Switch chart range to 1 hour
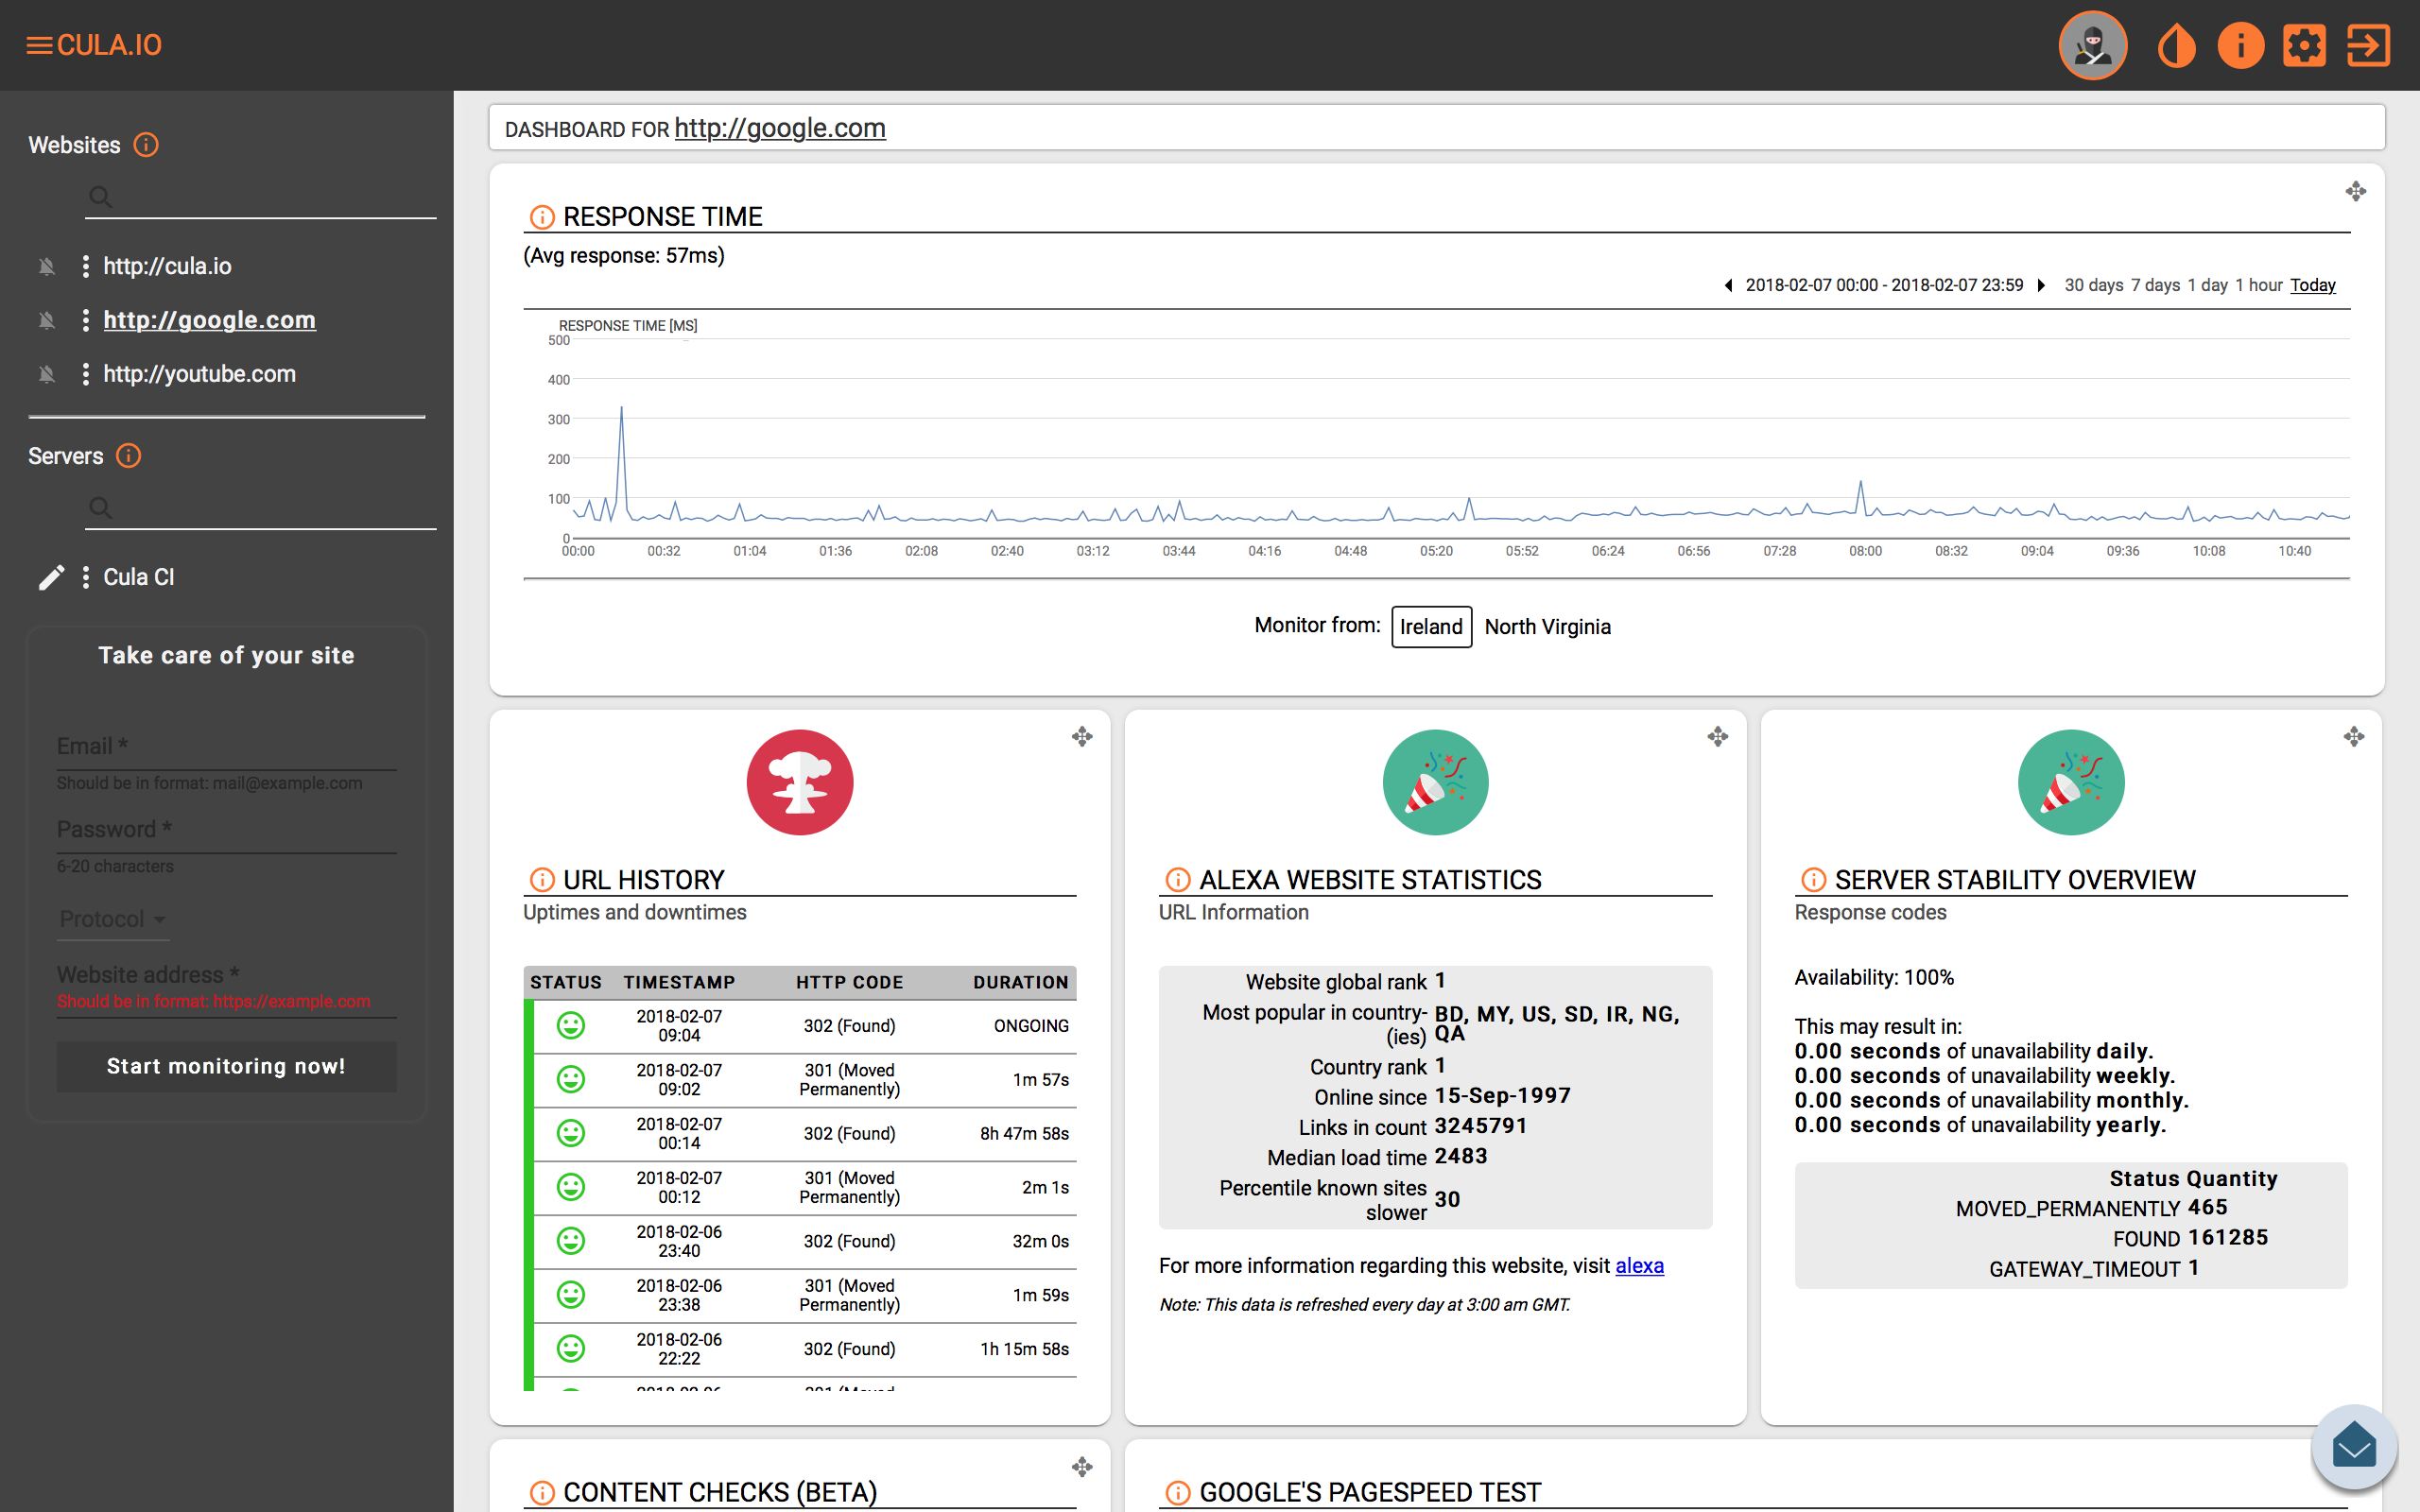 click(2259, 285)
